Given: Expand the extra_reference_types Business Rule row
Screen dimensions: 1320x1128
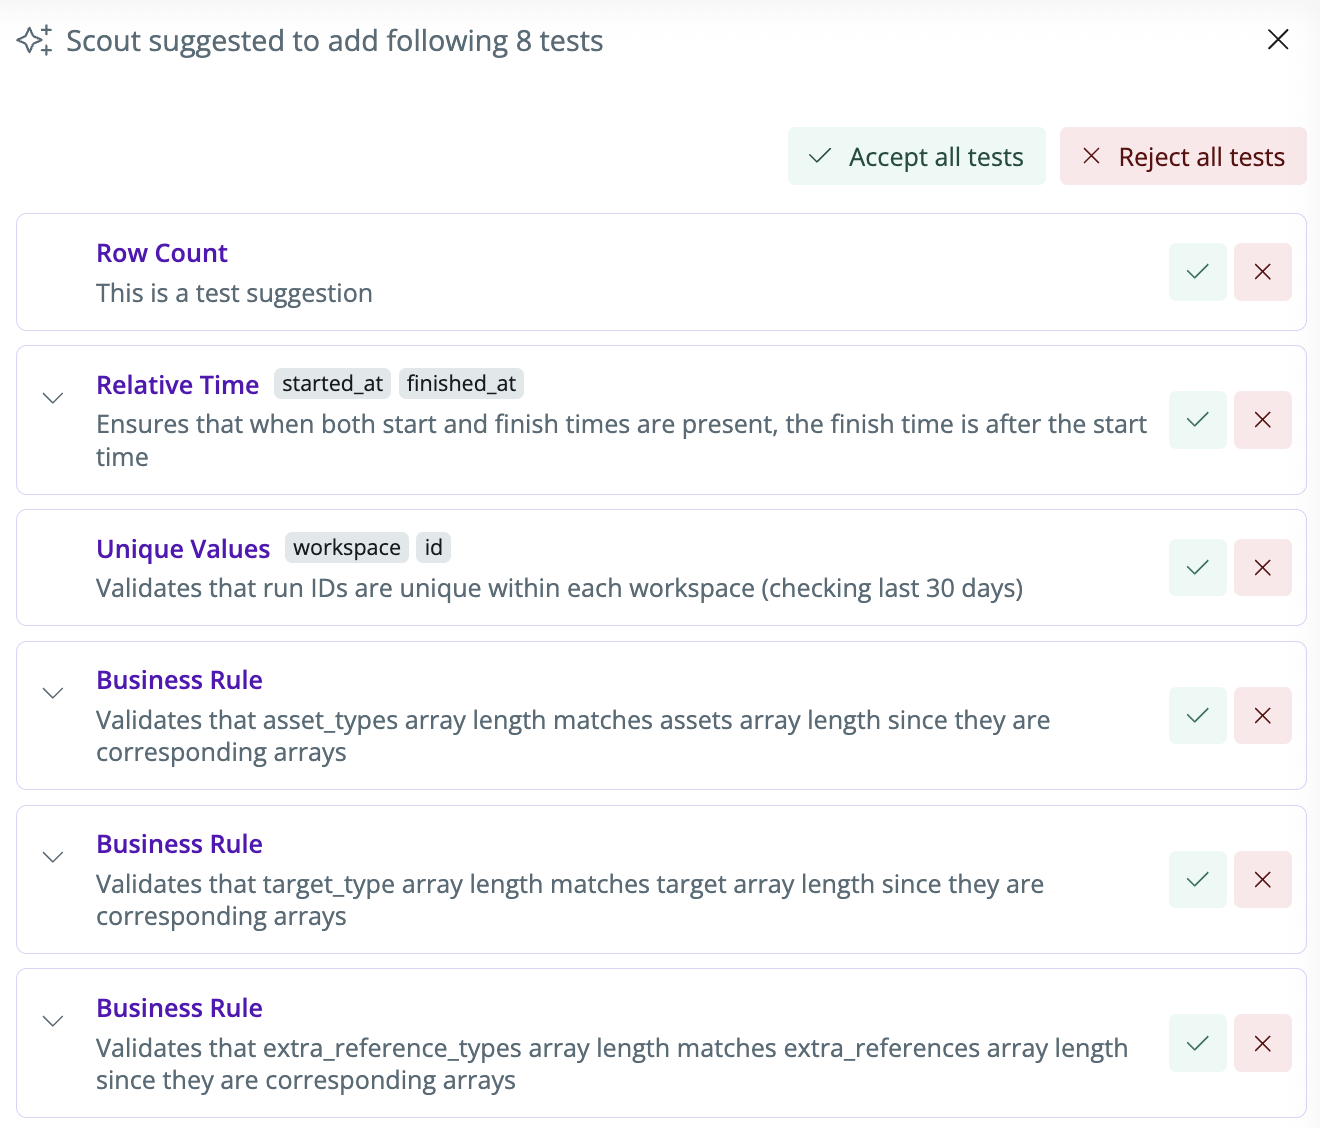Looking at the screenshot, I should 53,1021.
